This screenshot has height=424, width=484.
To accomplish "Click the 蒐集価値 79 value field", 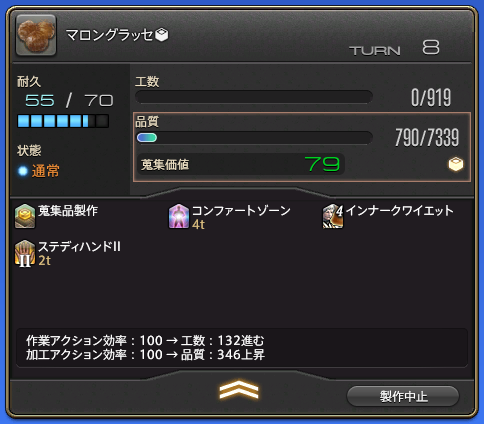I will [x=240, y=164].
